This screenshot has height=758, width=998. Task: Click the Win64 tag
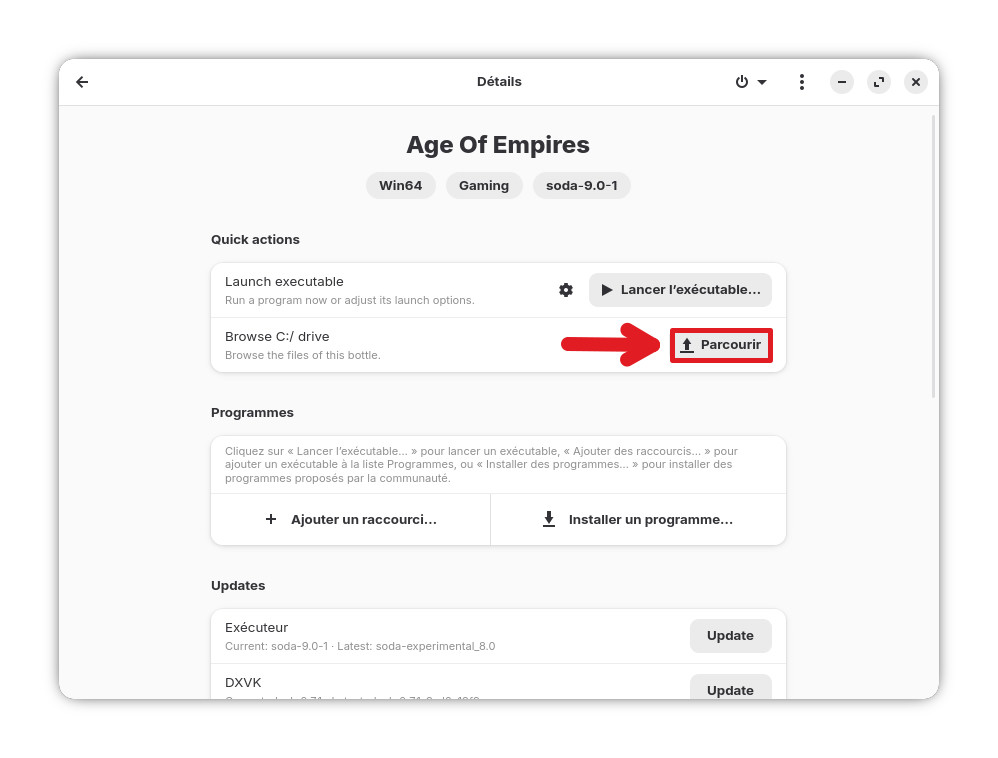coord(401,185)
